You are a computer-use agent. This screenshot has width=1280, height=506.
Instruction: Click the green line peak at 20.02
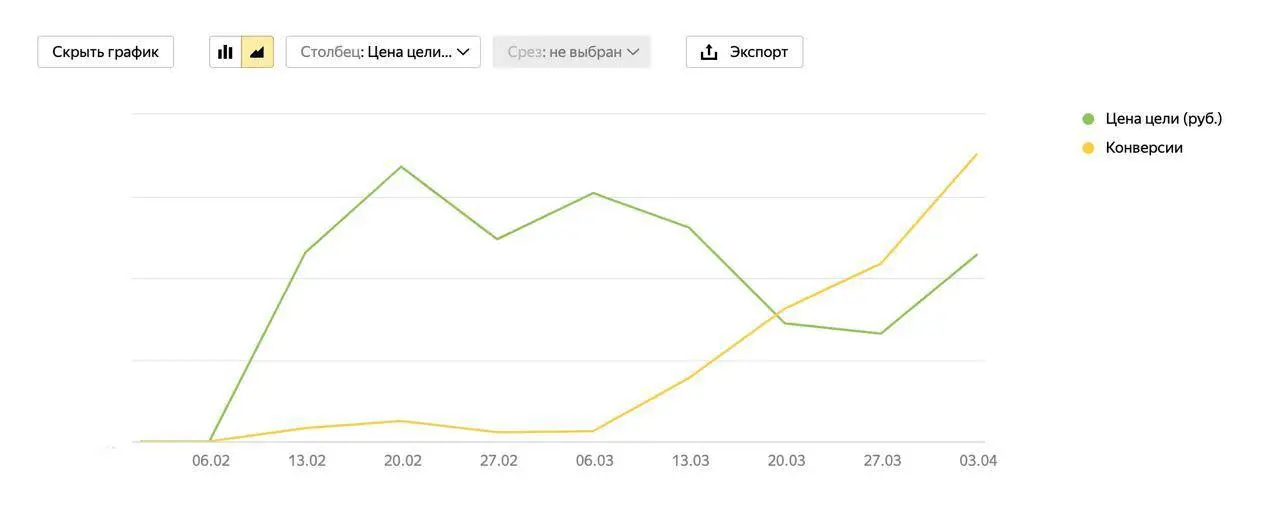point(402,167)
